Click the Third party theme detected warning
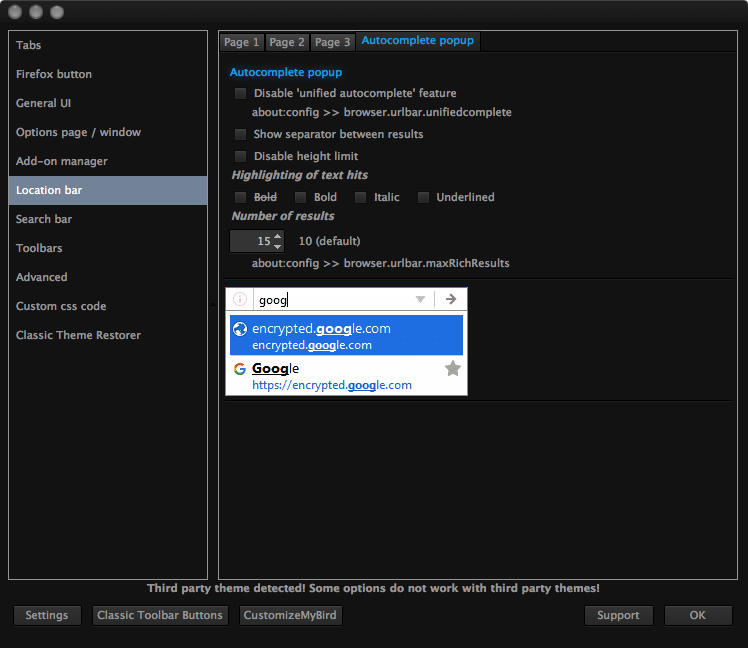748x648 pixels. coord(373,588)
